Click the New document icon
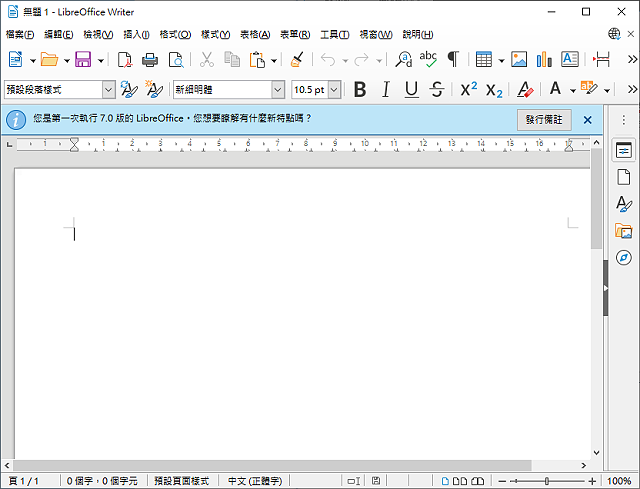The image size is (640, 489). (16, 60)
